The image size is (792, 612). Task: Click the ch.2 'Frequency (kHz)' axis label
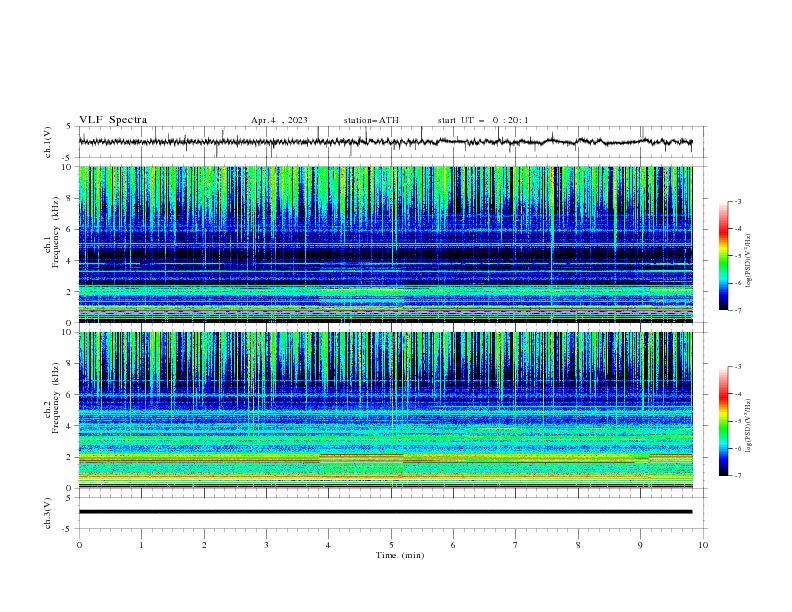56,397
